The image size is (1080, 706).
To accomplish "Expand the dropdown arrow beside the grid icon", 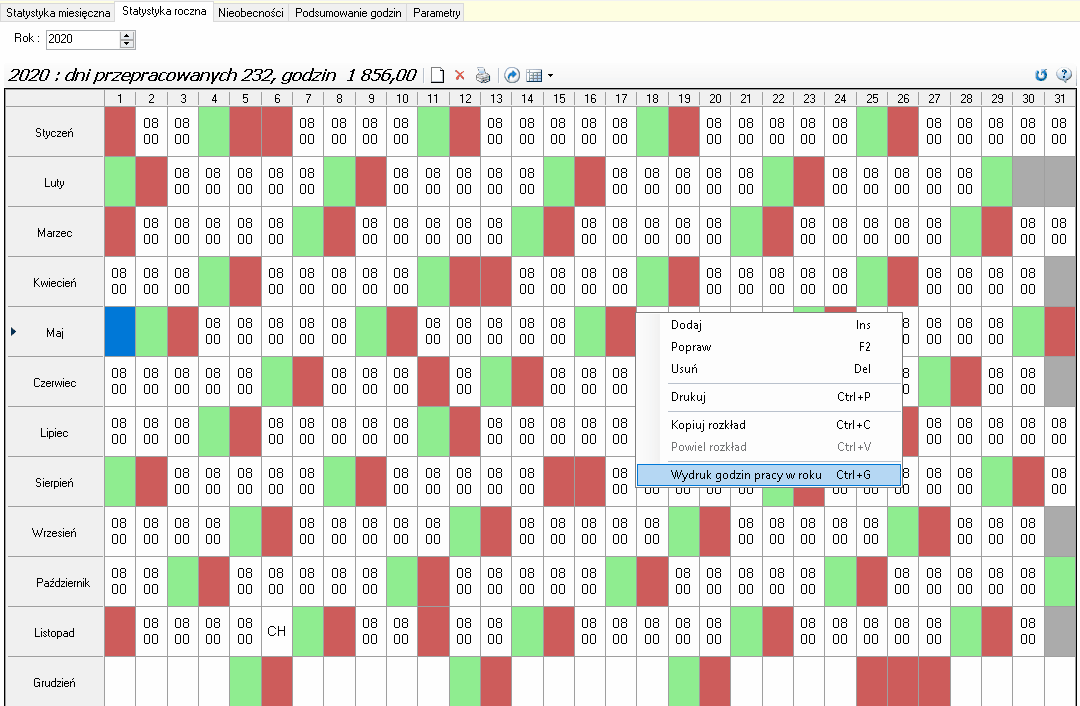I will pyautogui.click(x=550, y=76).
